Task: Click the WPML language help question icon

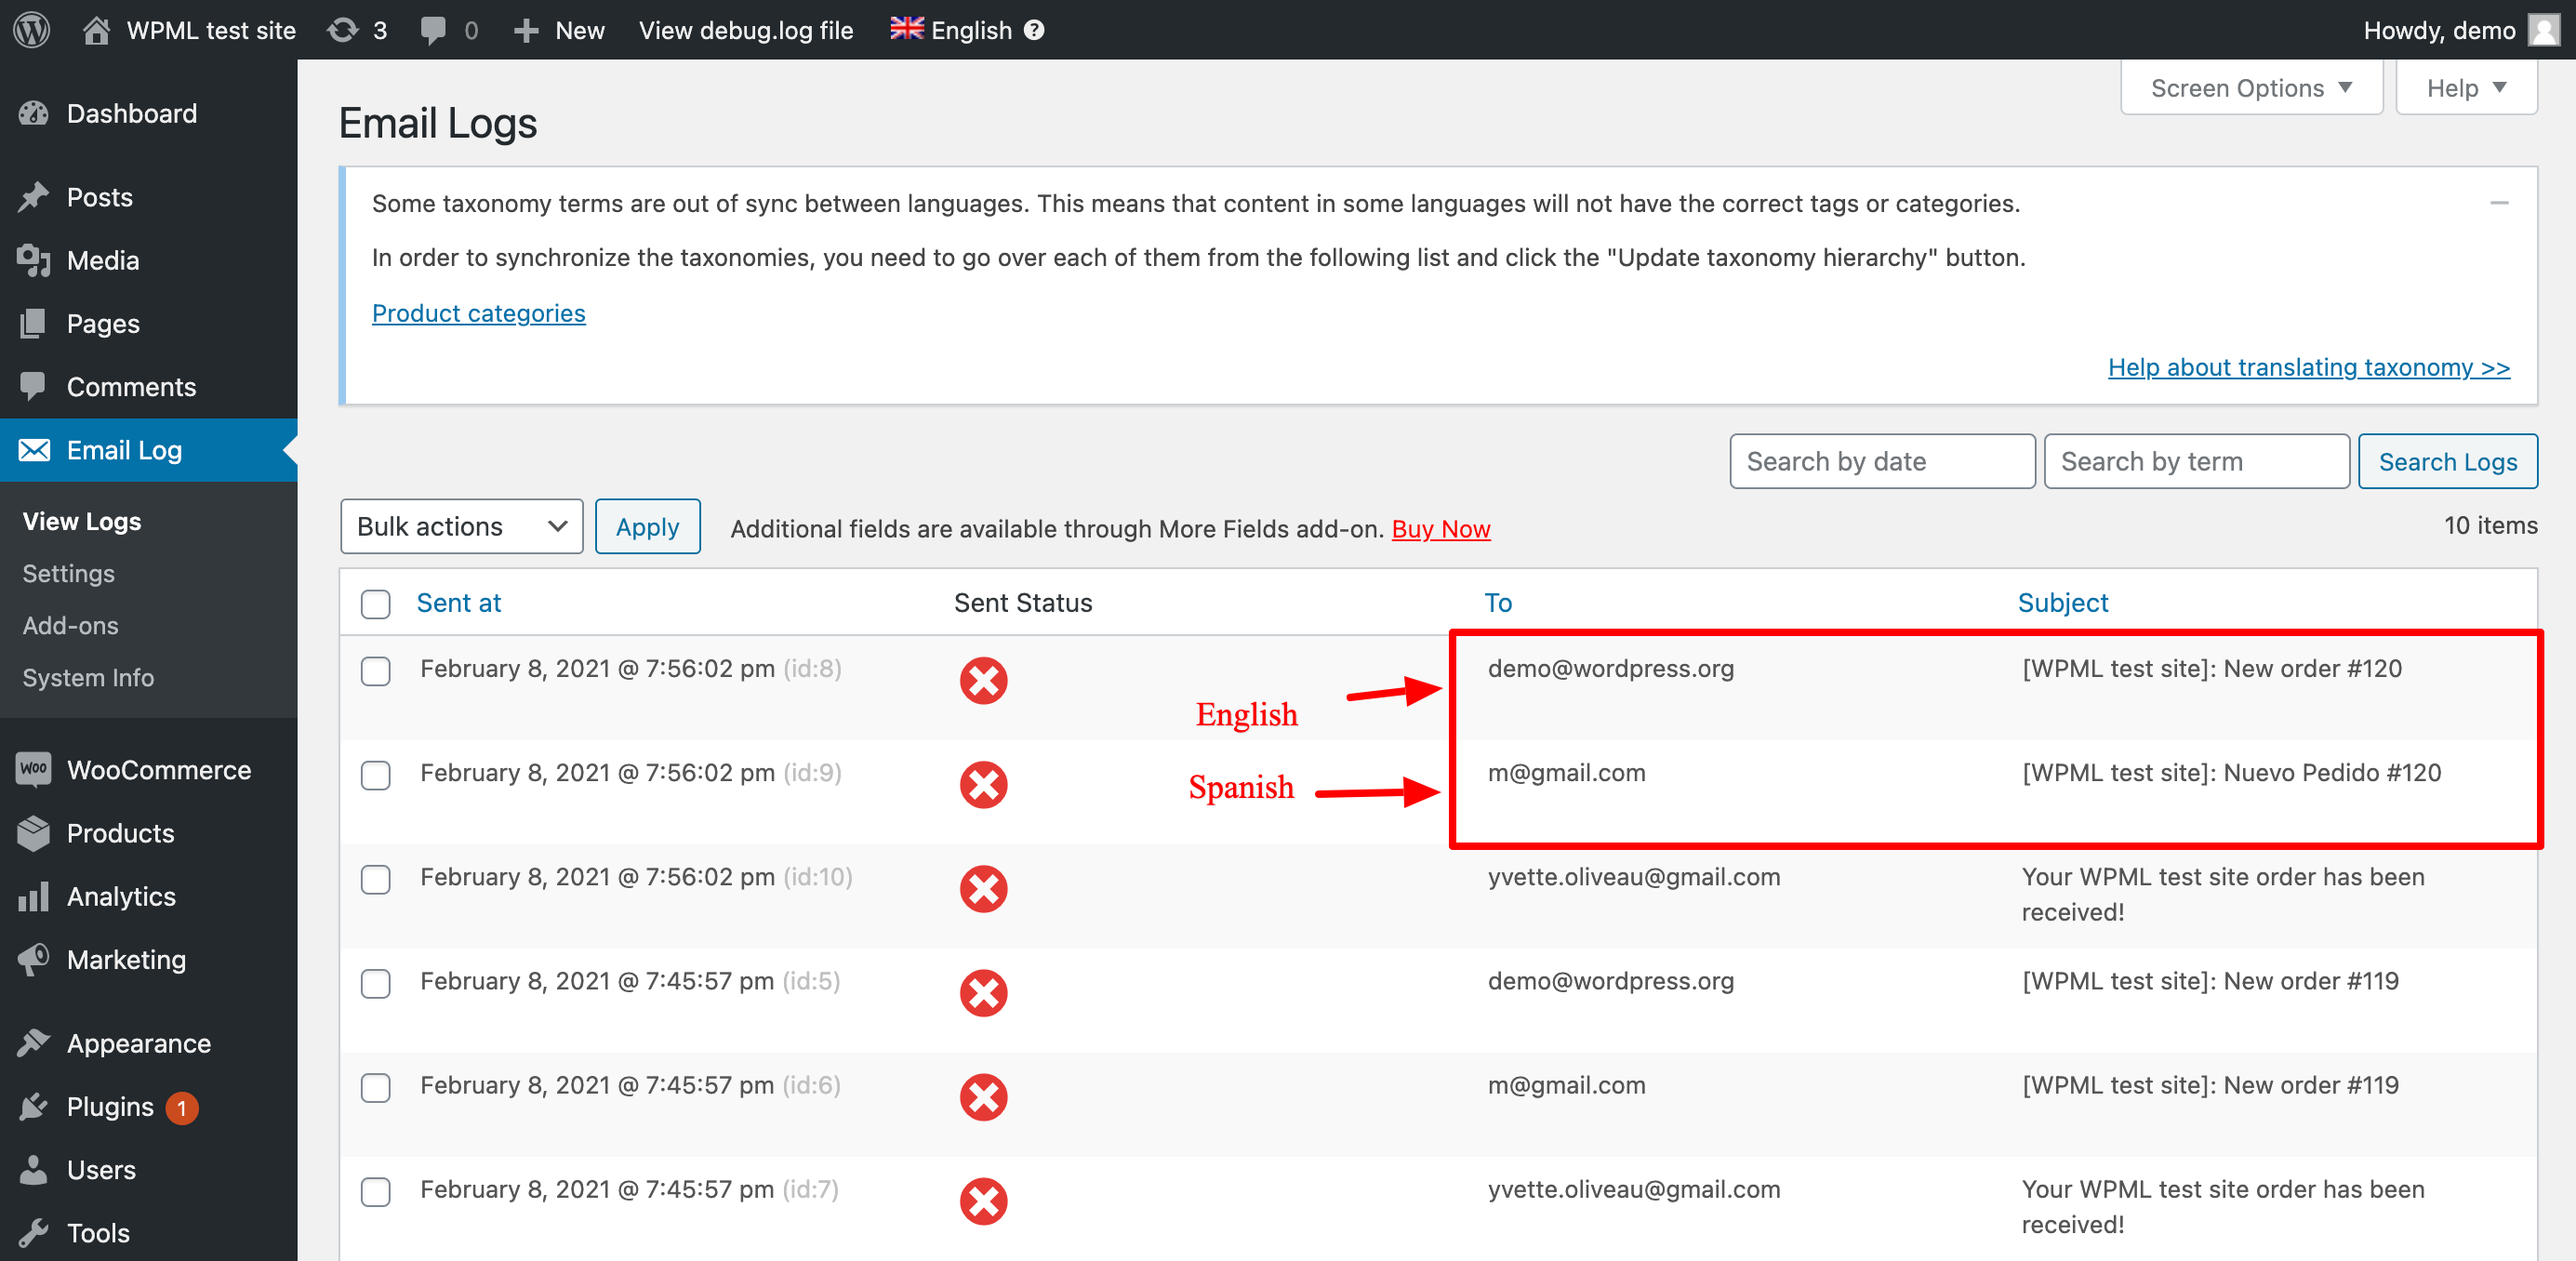Action: point(1034,30)
